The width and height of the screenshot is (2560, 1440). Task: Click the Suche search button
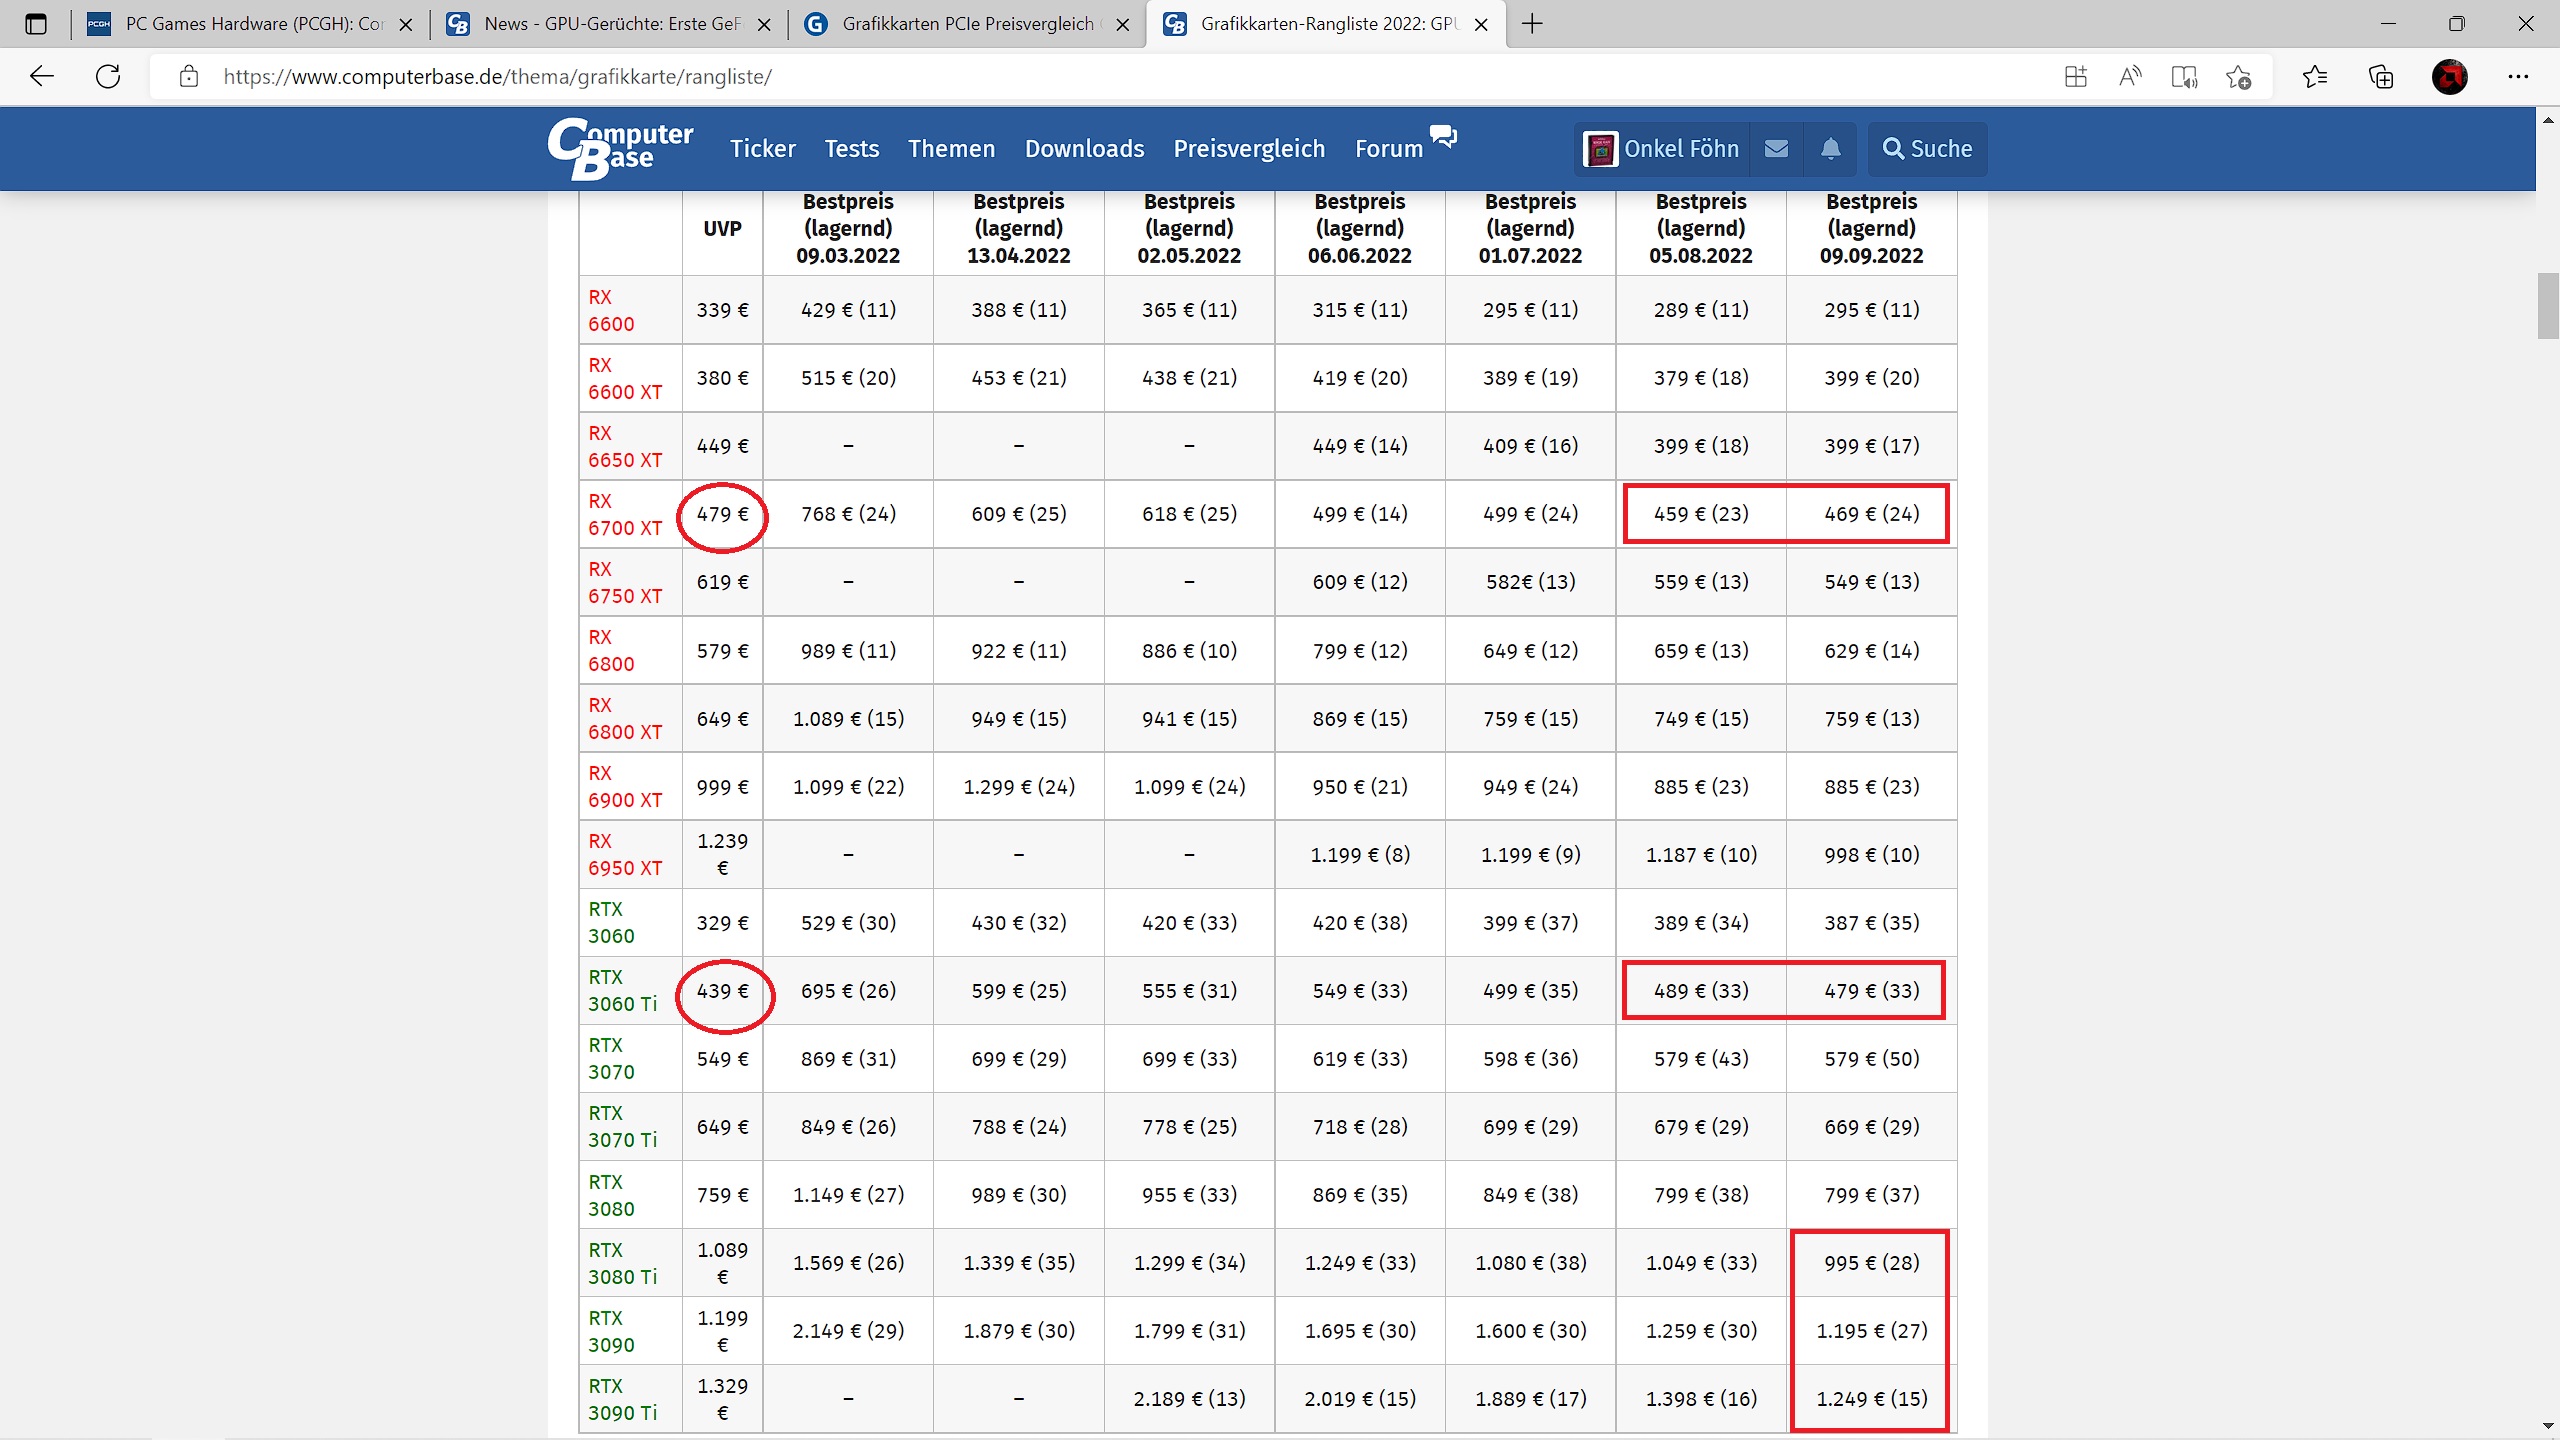coord(1927,149)
